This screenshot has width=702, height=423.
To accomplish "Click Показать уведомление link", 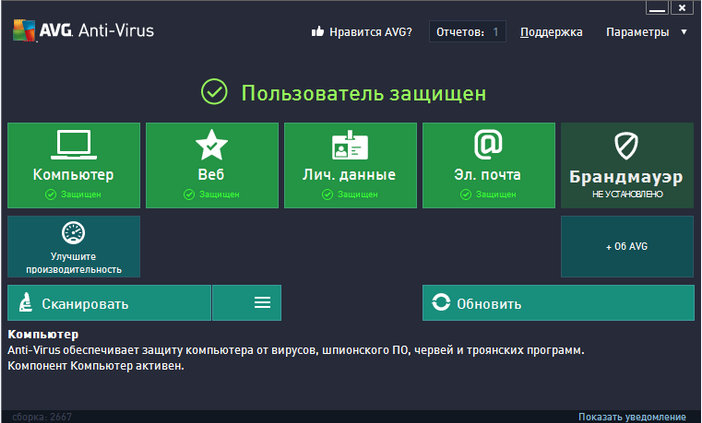I will (x=632, y=417).
